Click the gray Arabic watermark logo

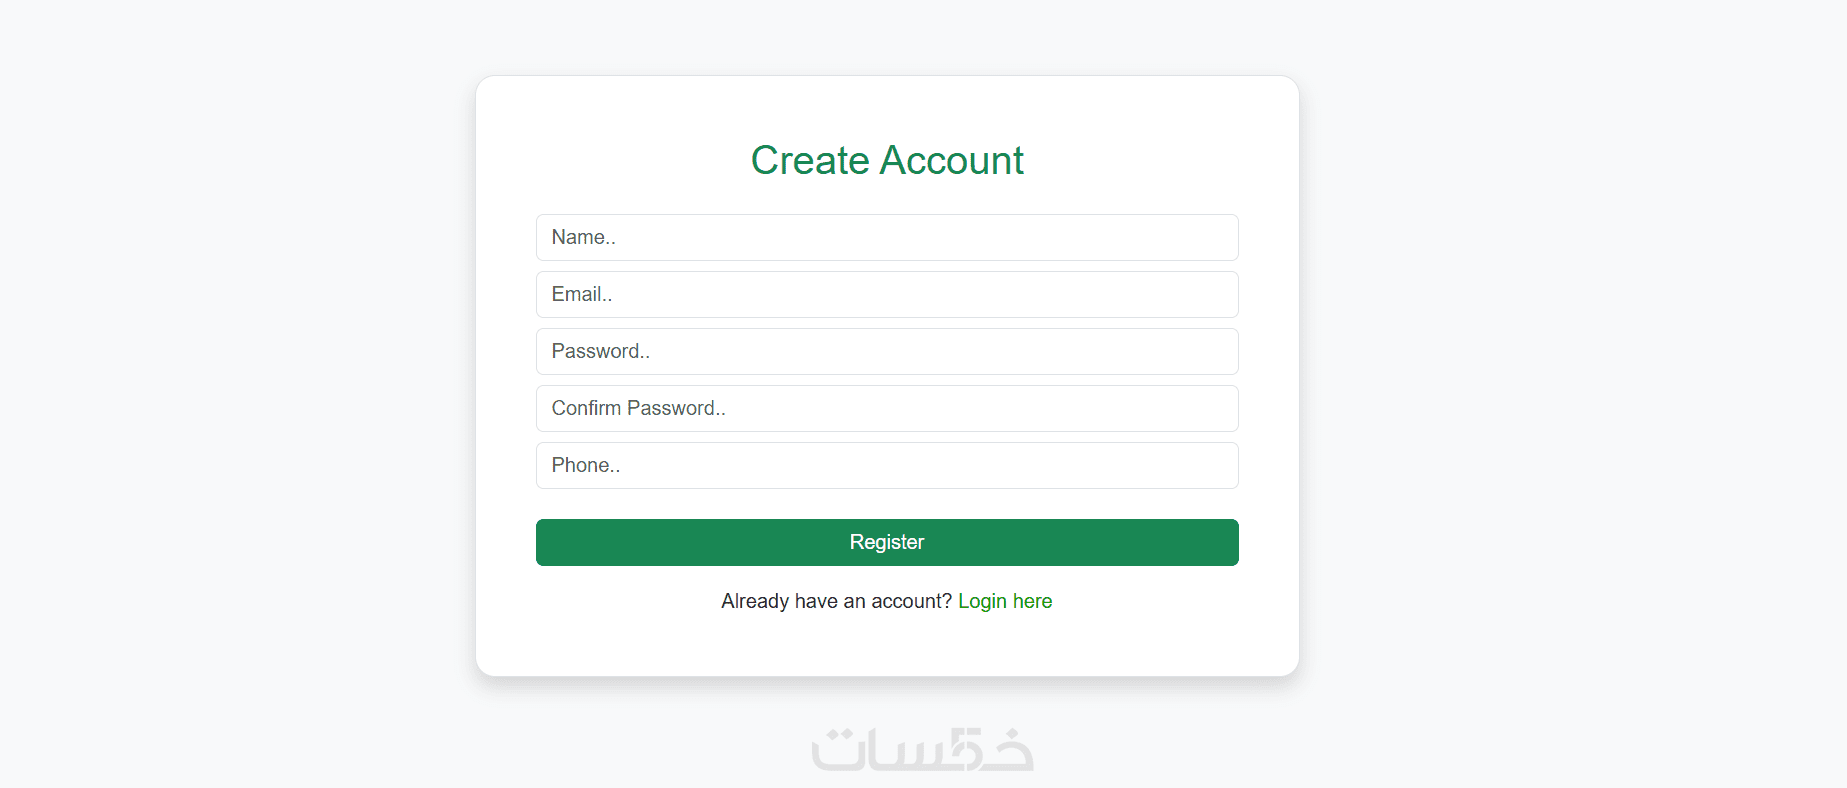pyautogui.click(x=922, y=750)
